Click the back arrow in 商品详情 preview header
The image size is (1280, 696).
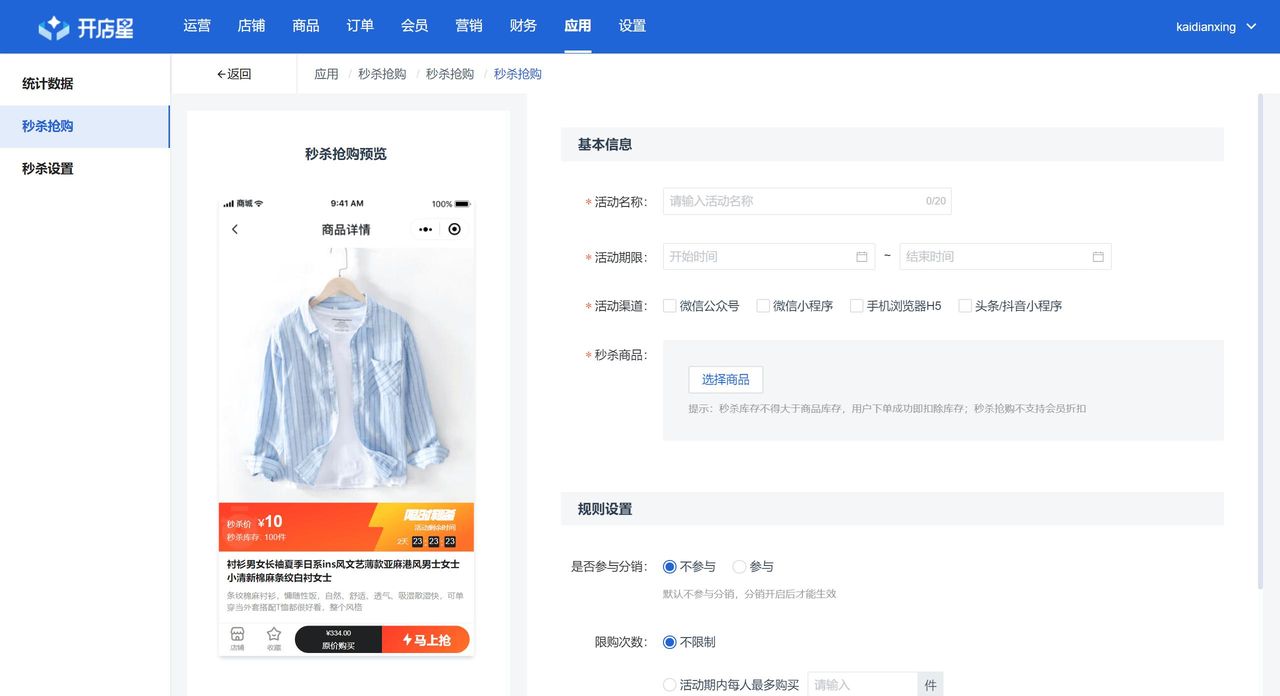pos(234,229)
